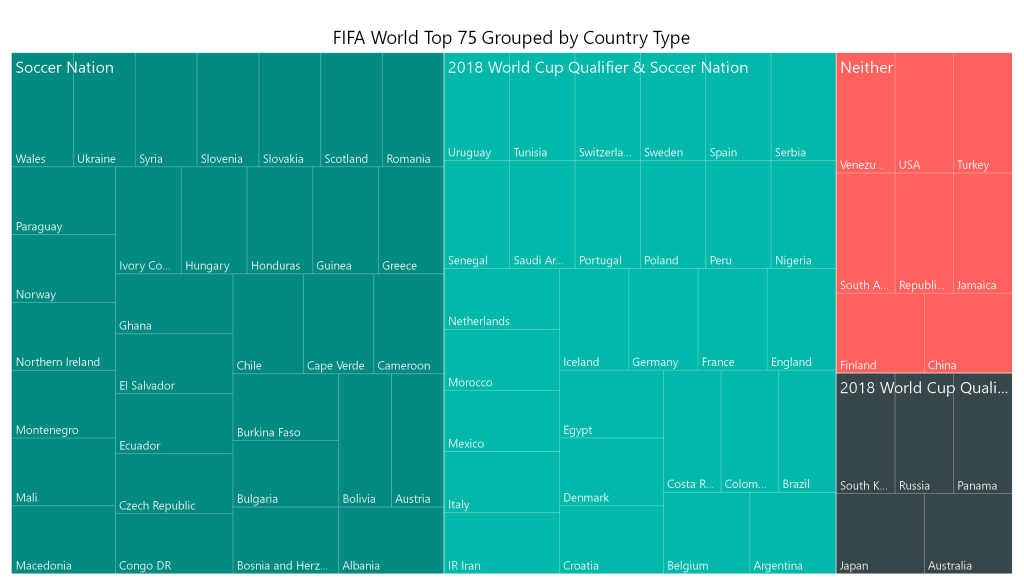The image size is (1024, 584).
Task: Click the Iceland treemap cell
Action: pos(594,319)
